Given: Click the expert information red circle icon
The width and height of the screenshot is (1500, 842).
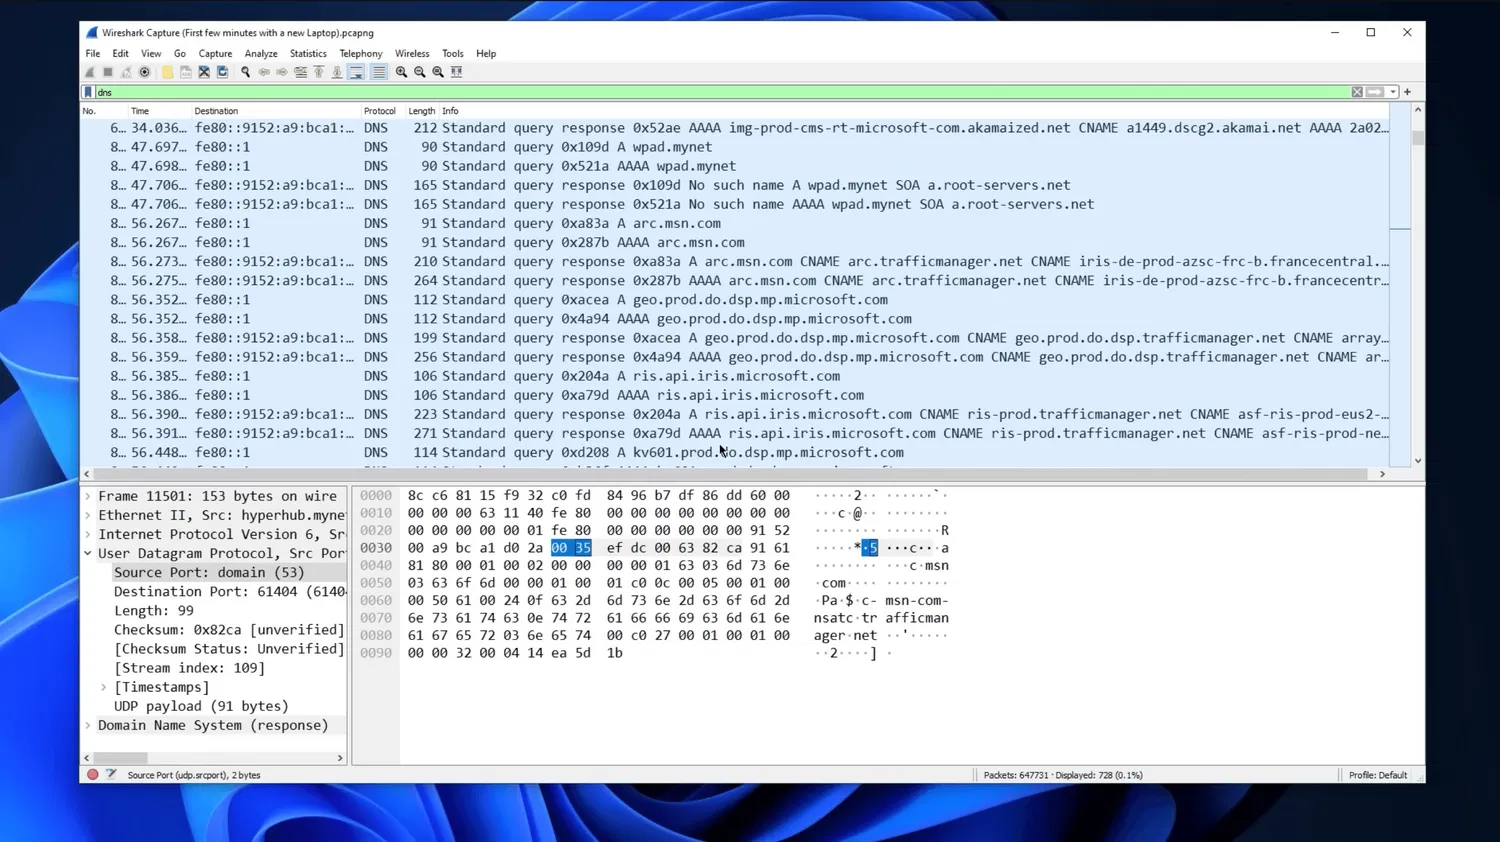Looking at the screenshot, I should (x=93, y=775).
